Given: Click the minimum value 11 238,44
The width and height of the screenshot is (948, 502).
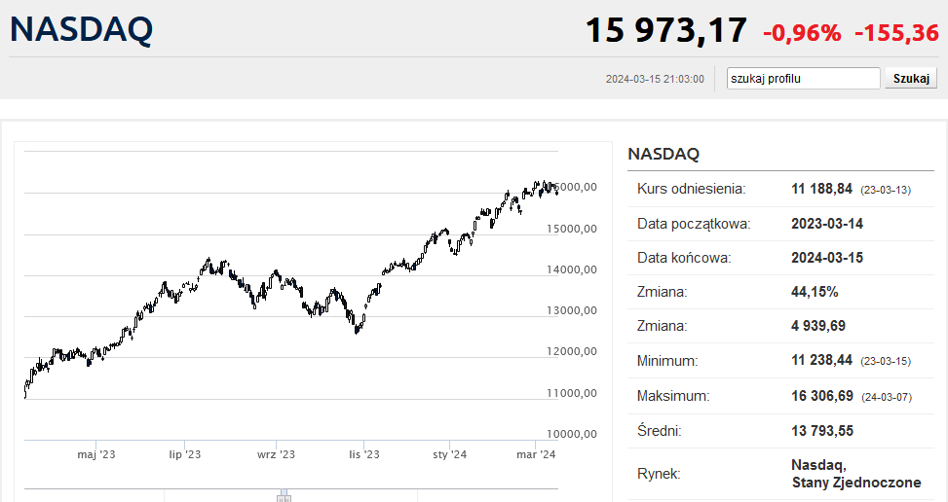Looking at the screenshot, I should (x=822, y=360).
